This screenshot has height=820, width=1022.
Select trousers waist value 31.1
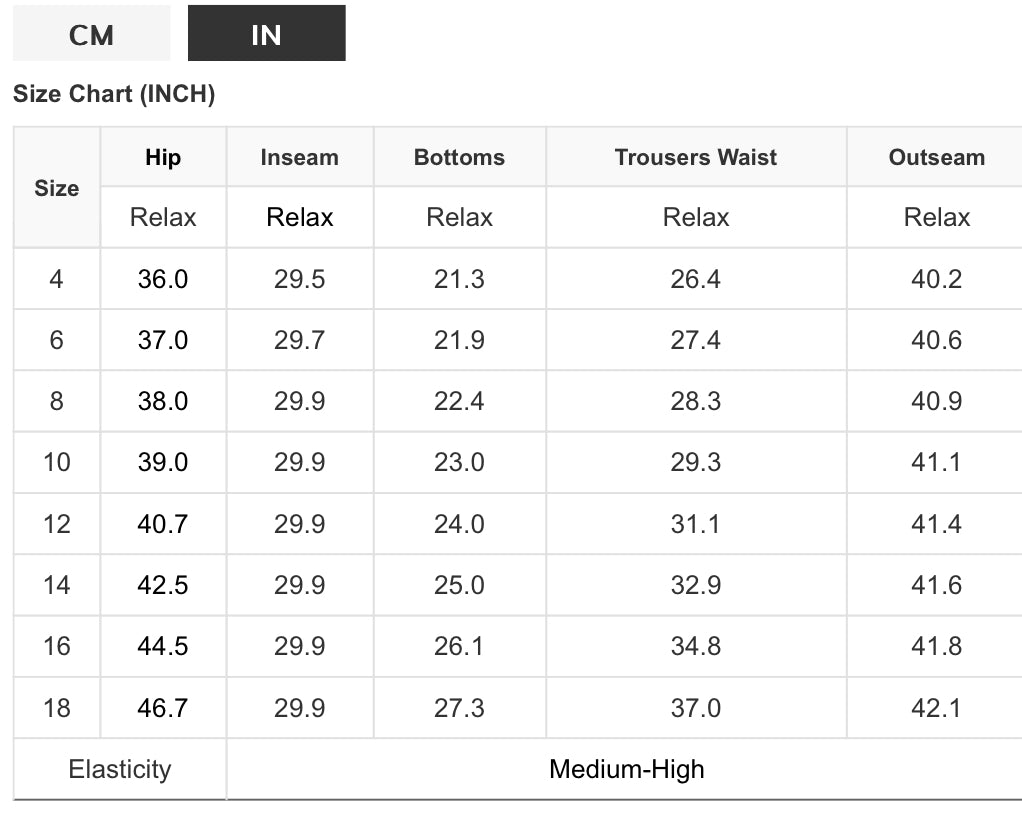coord(695,524)
